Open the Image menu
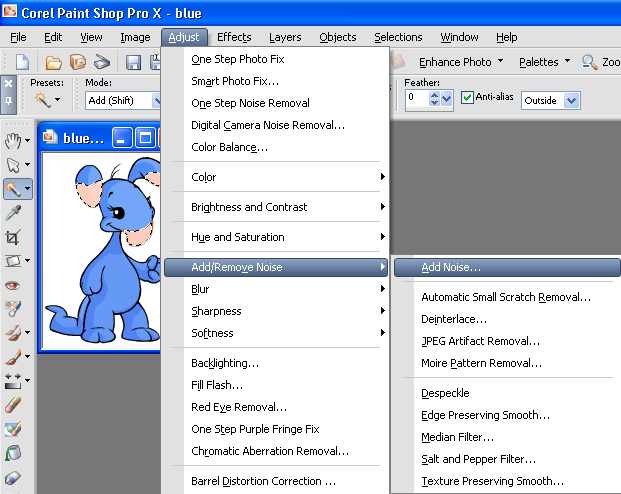This screenshot has height=494, width=621. click(135, 37)
